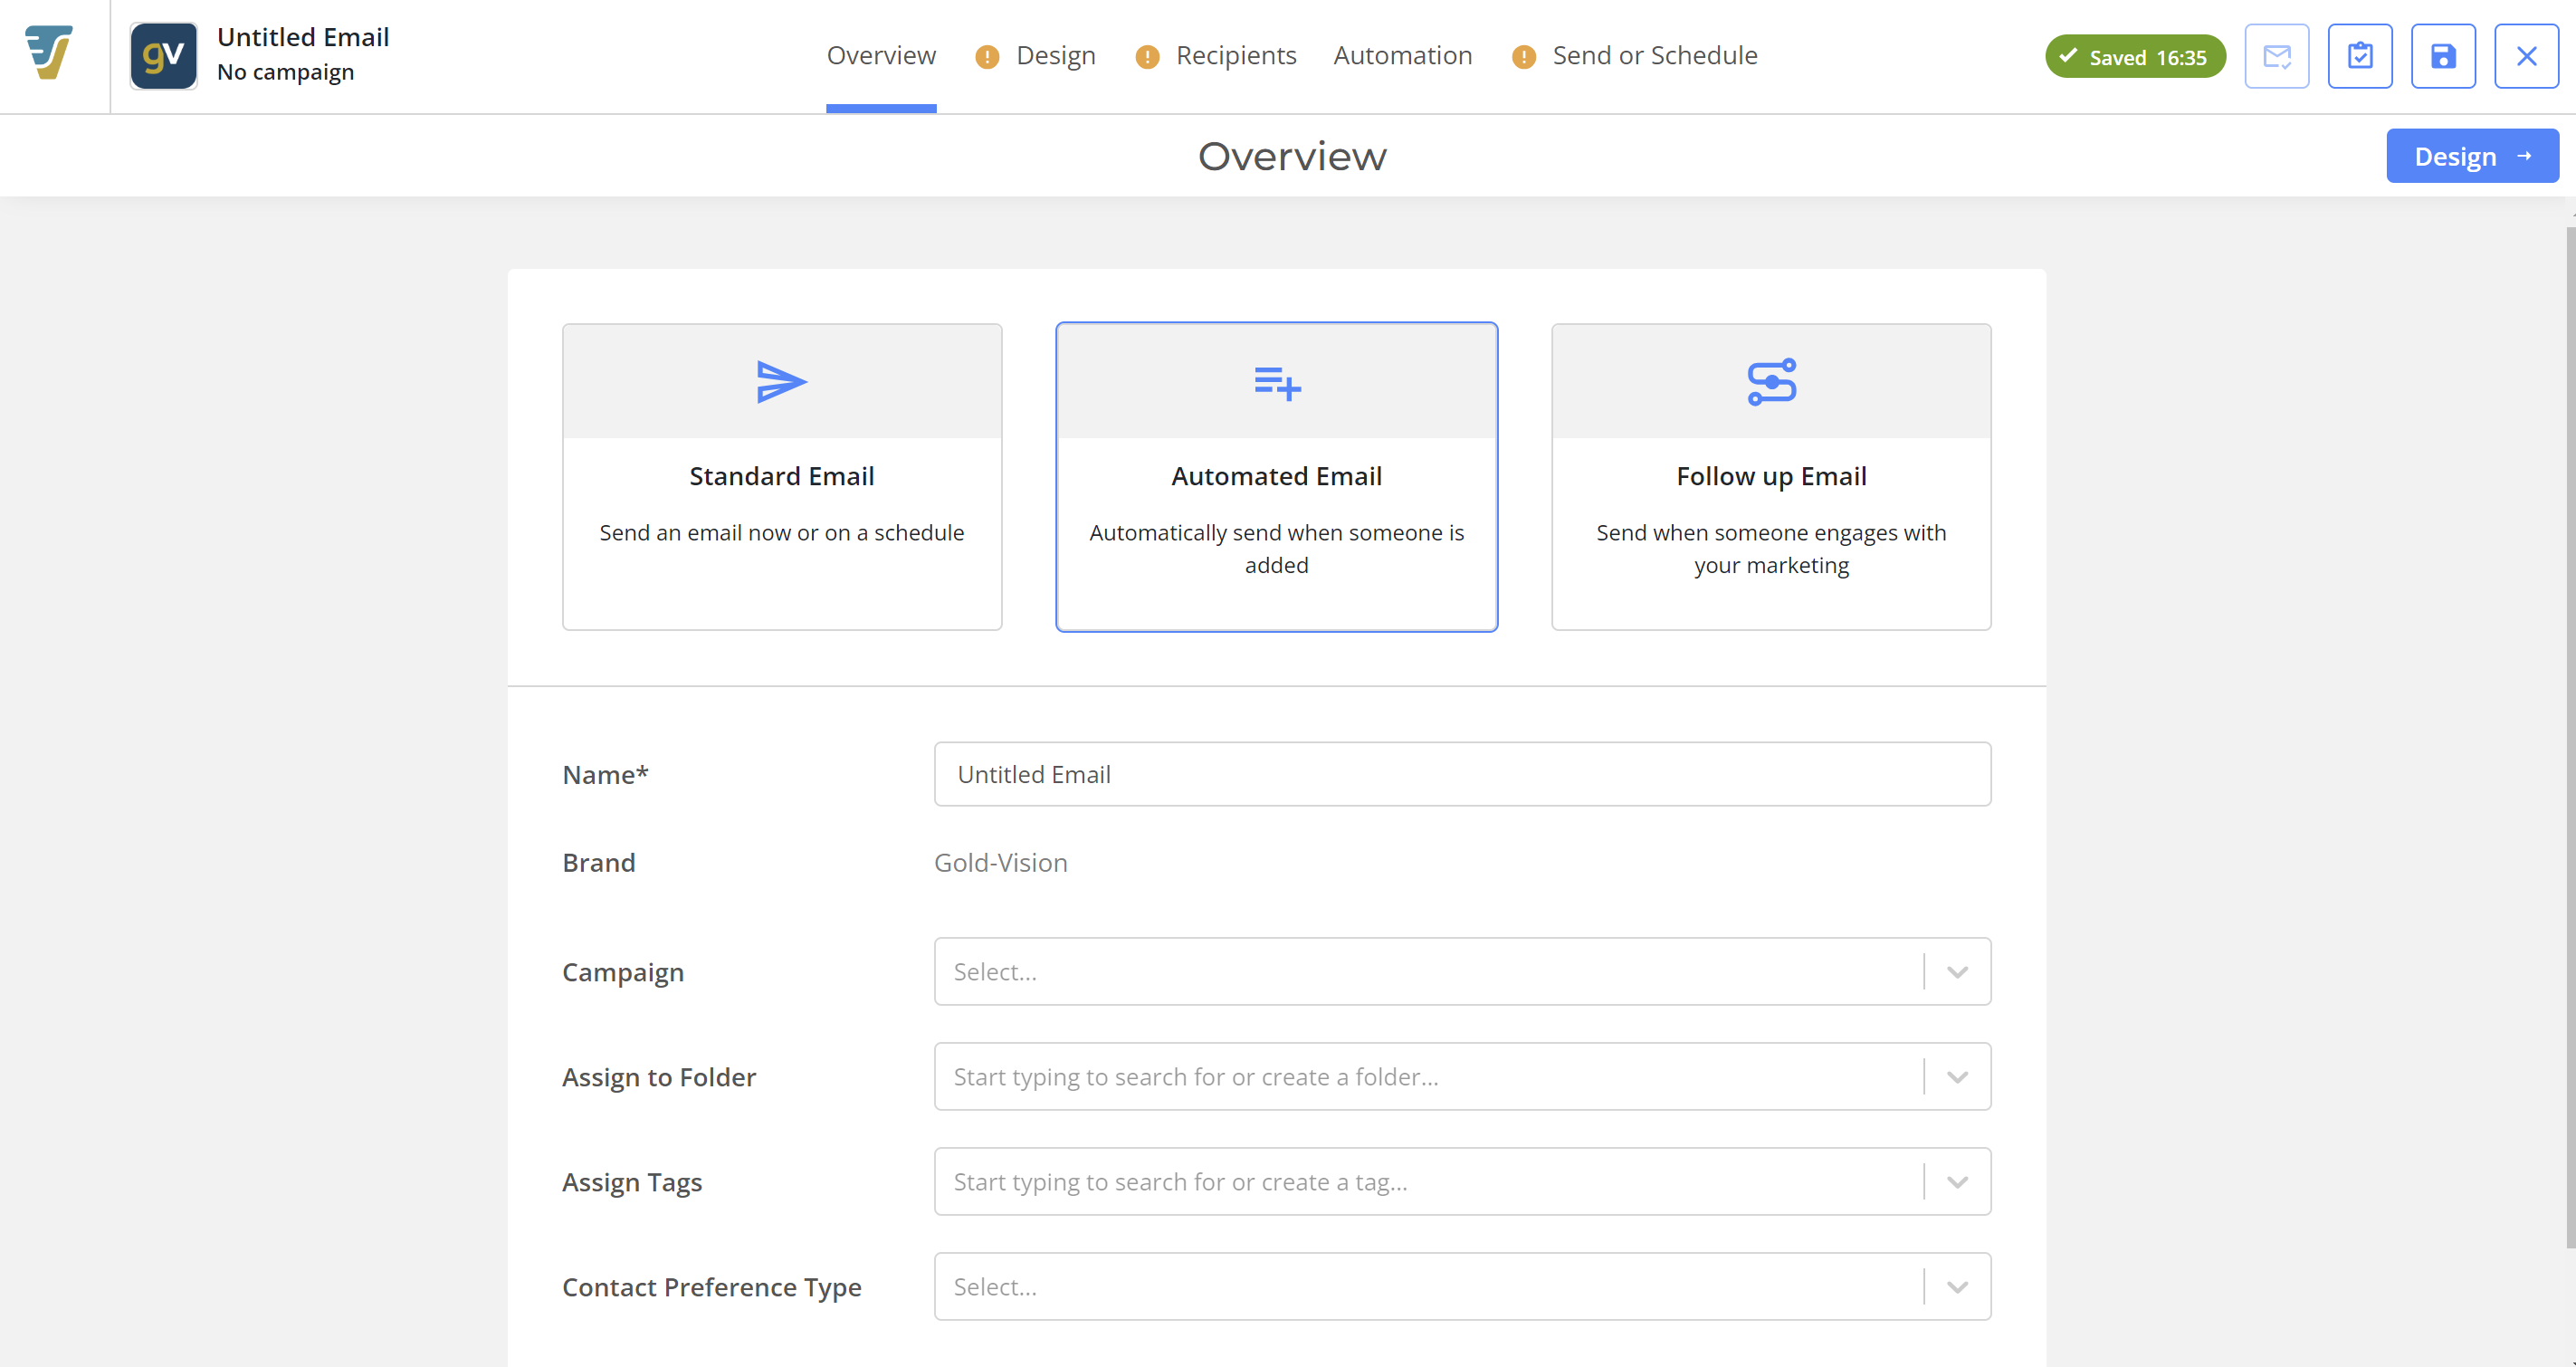Click the Brand field label
Image resolution: width=2576 pixels, height=1367 pixels.
click(x=599, y=862)
